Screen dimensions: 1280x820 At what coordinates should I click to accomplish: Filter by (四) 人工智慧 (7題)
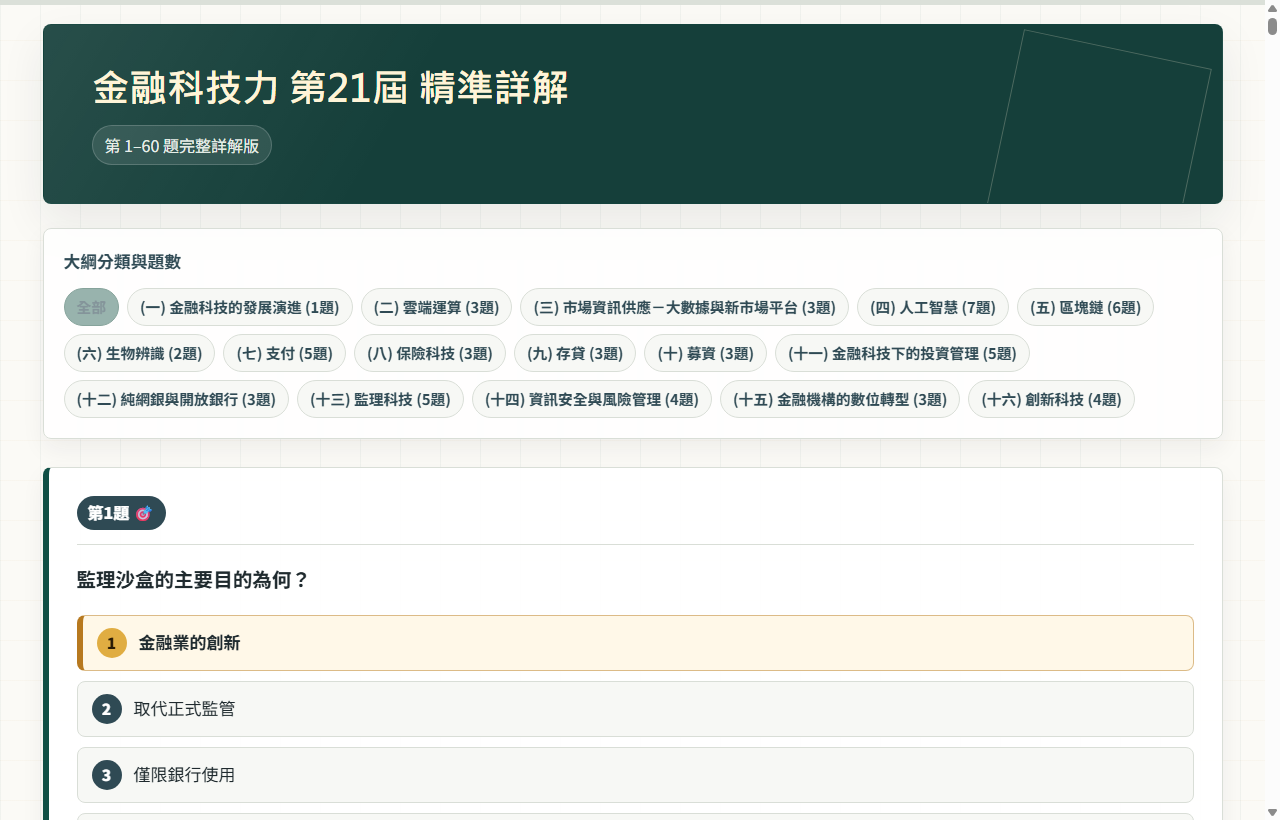pos(933,307)
